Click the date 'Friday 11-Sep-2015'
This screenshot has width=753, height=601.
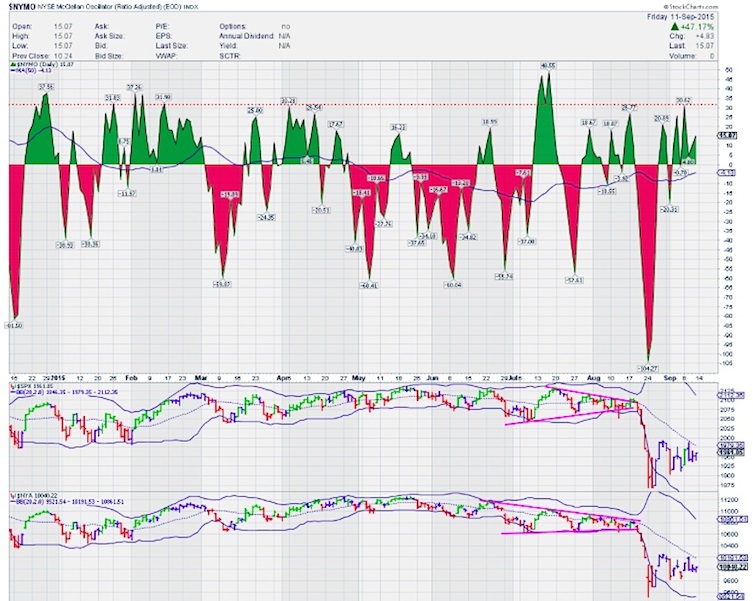coord(680,17)
